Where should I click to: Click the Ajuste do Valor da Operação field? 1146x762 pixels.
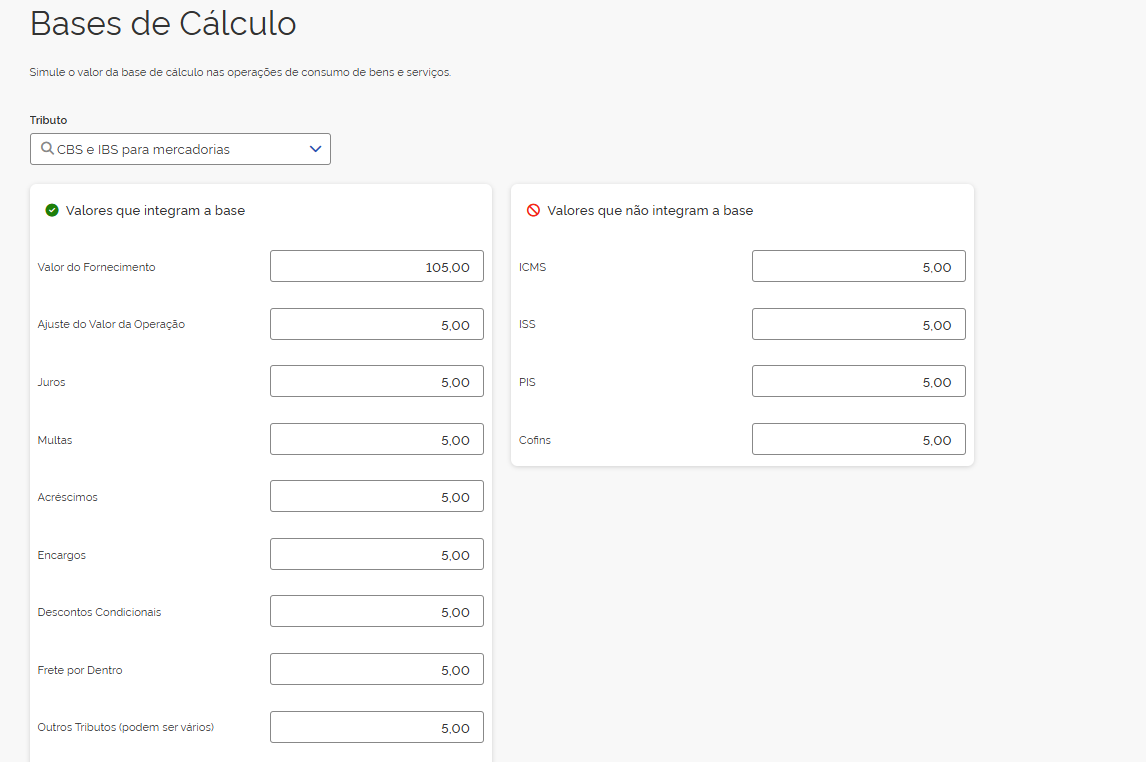pos(376,324)
